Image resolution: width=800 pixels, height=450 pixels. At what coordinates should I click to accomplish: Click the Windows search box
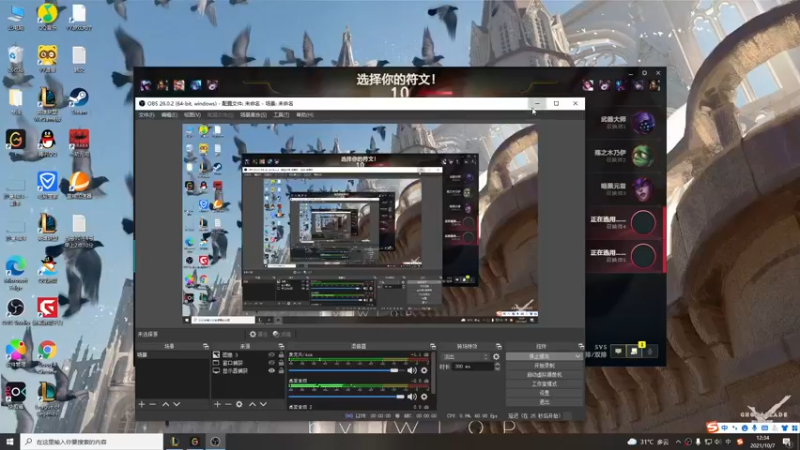(x=92, y=442)
